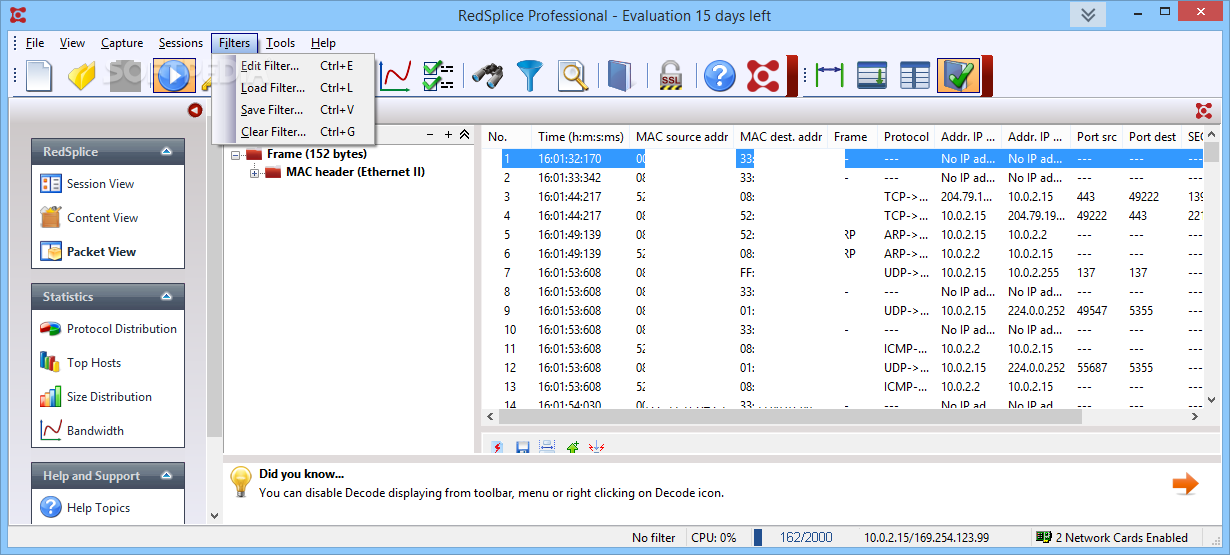Click the binoculars search toolbar icon

click(487, 76)
